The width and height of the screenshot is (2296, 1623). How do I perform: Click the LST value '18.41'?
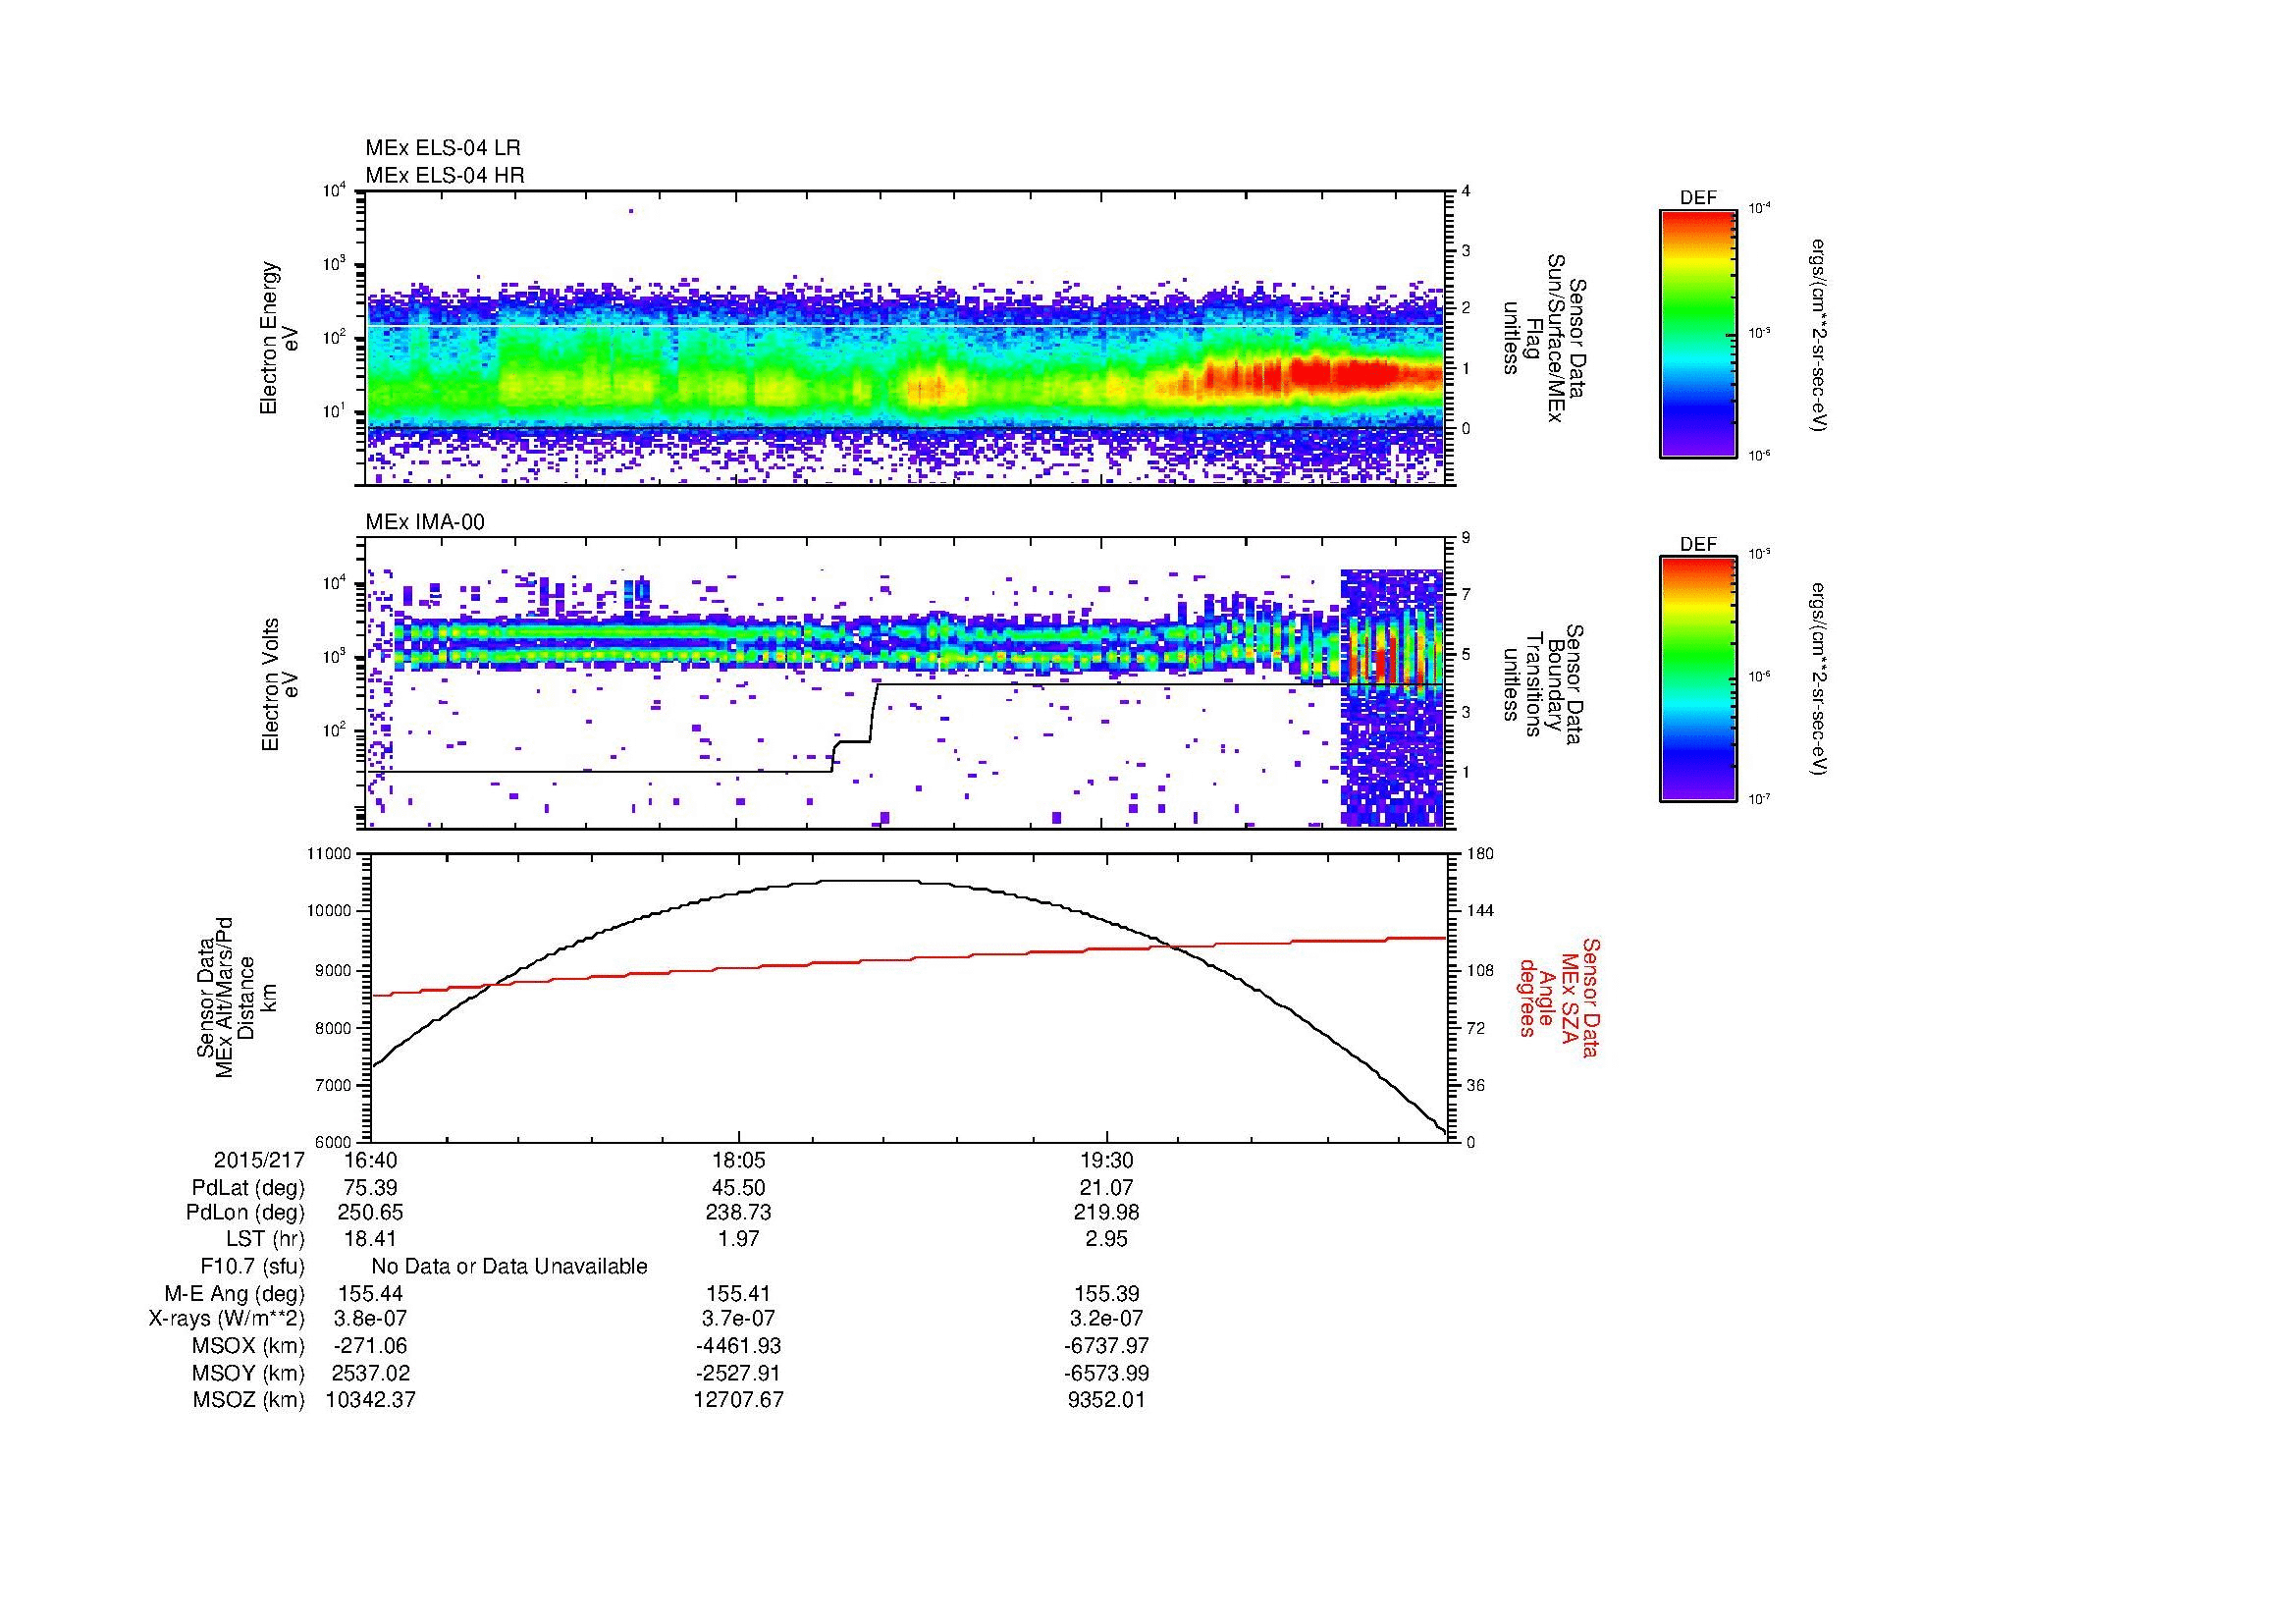pos(370,1239)
